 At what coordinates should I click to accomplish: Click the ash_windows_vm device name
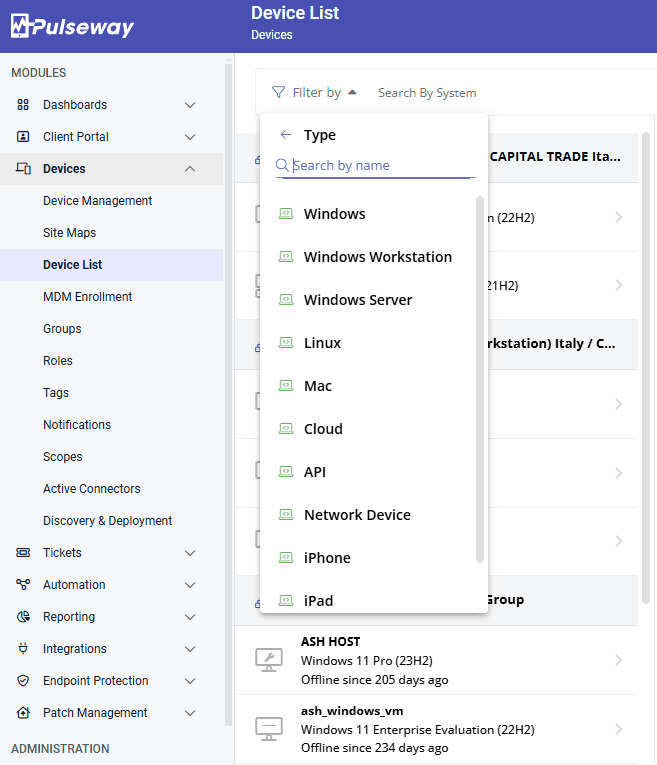point(352,711)
